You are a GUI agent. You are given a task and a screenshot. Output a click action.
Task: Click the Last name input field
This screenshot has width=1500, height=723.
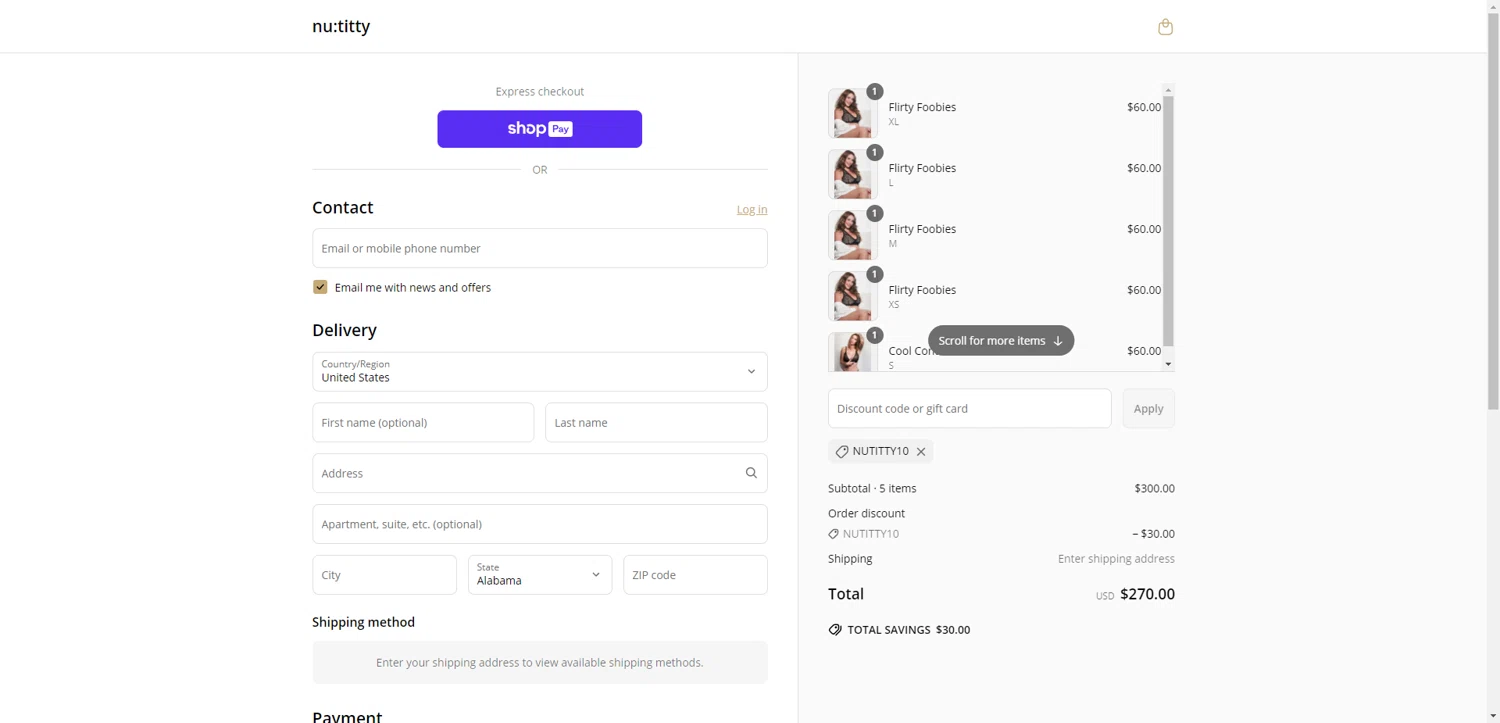click(656, 423)
